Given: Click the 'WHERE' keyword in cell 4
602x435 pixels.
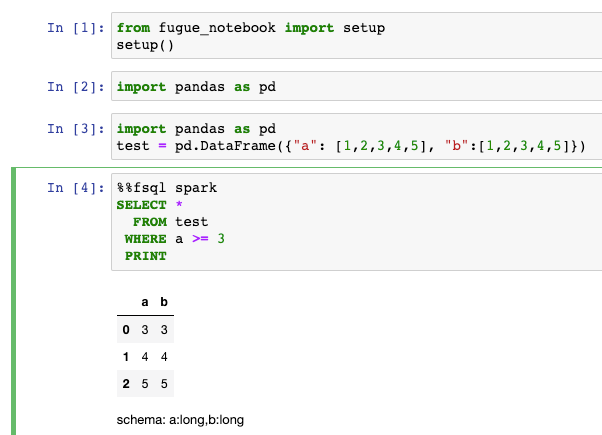Looking at the screenshot, I should point(146,239).
